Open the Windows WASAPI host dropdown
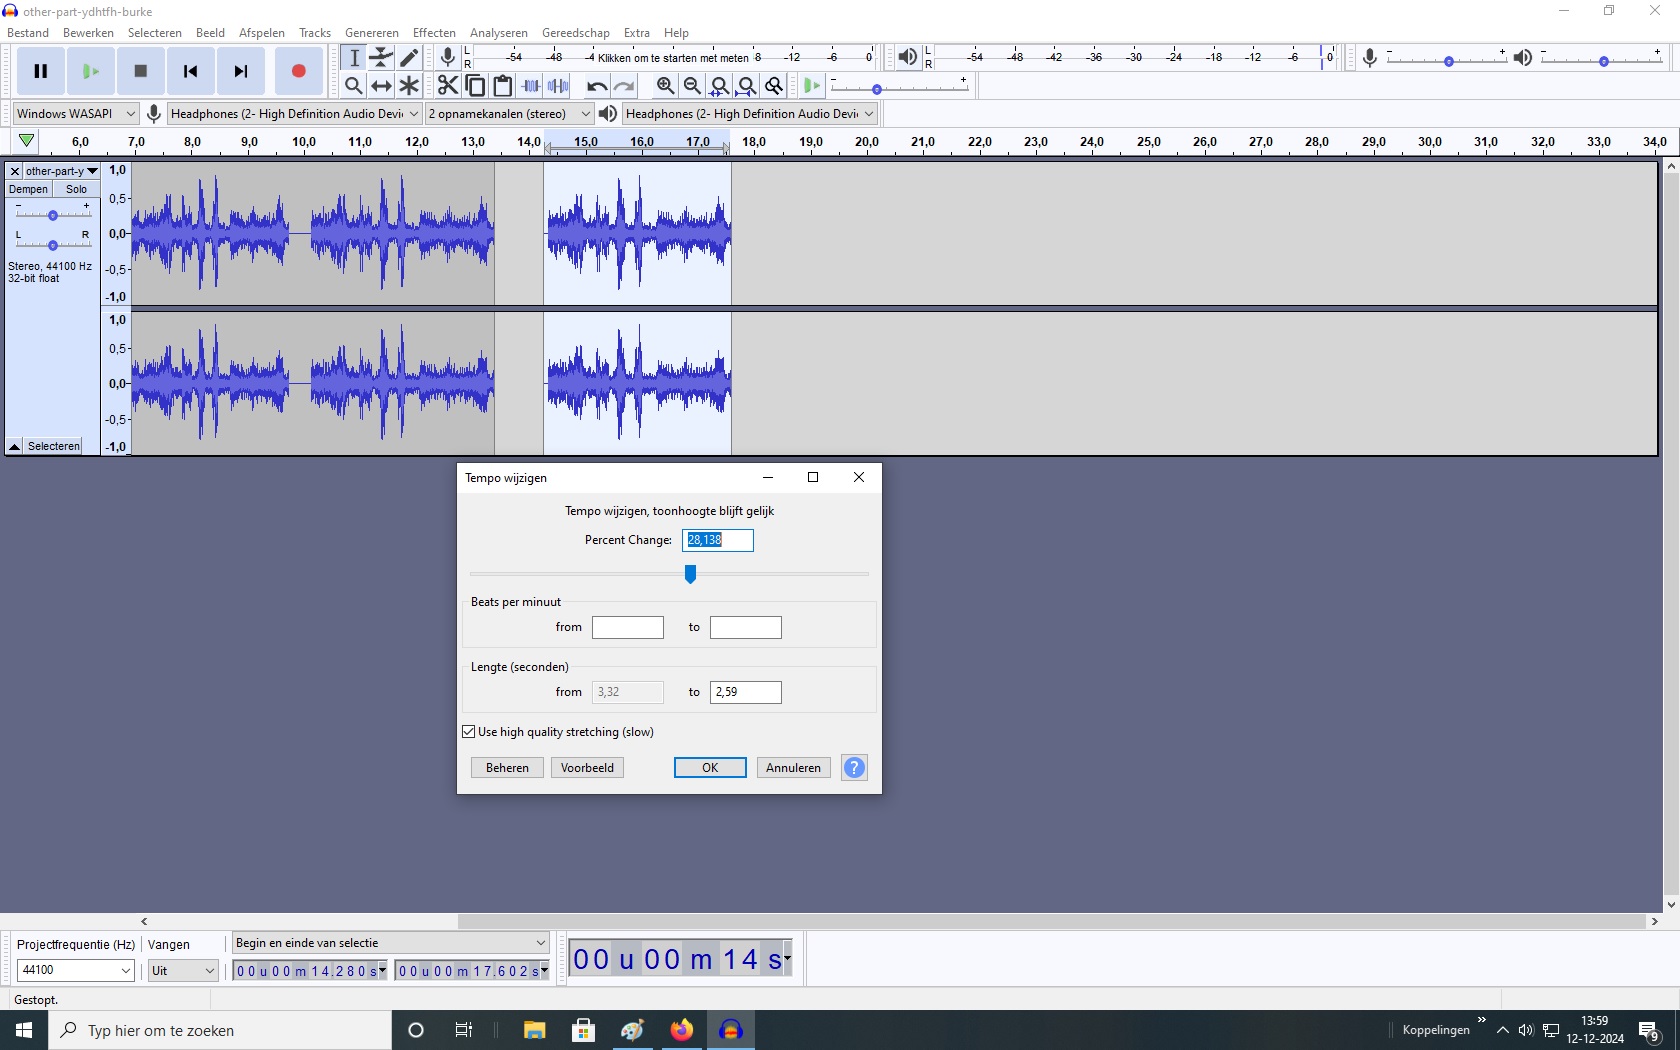Screen dimensions: 1680x1050 (x=75, y=114)
